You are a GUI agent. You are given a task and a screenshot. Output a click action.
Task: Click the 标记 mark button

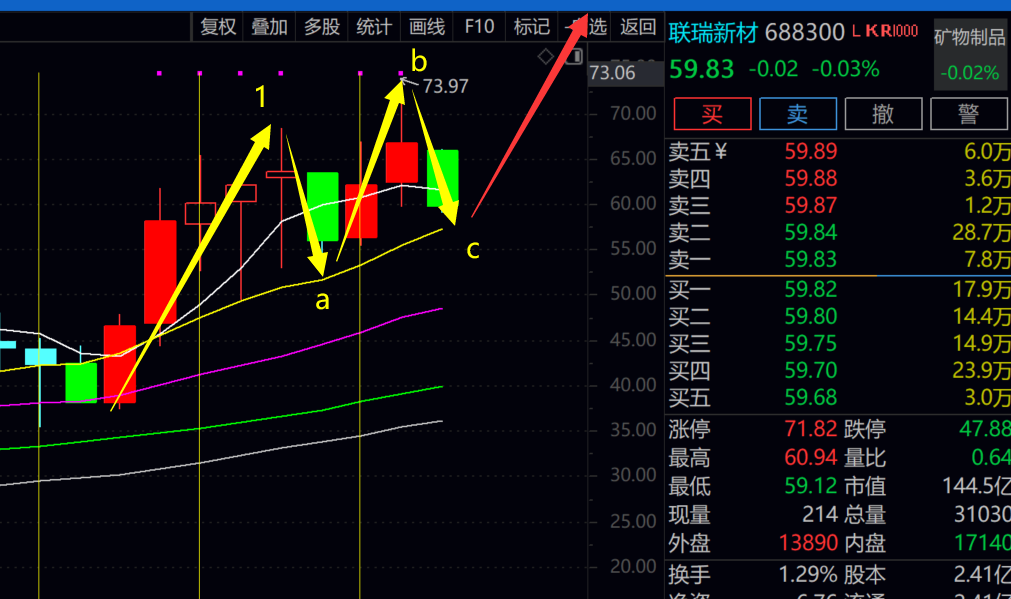(x=531, y=27)
